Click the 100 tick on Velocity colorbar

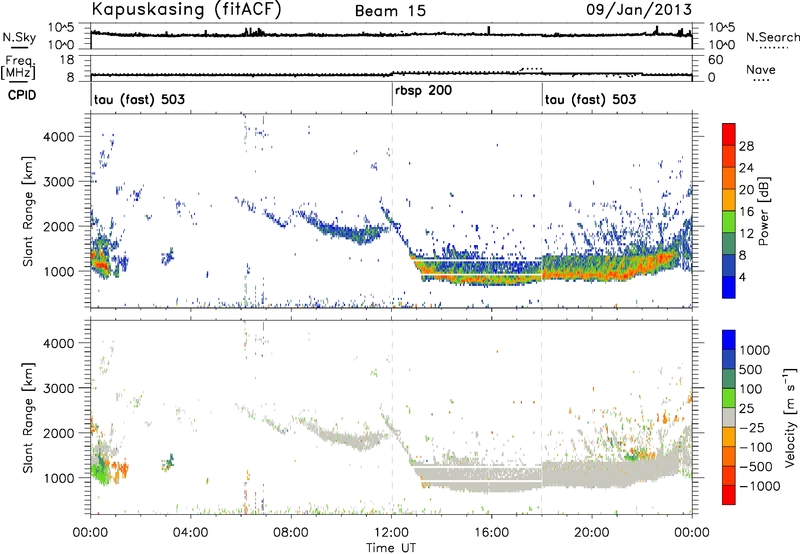coord(753,389)
